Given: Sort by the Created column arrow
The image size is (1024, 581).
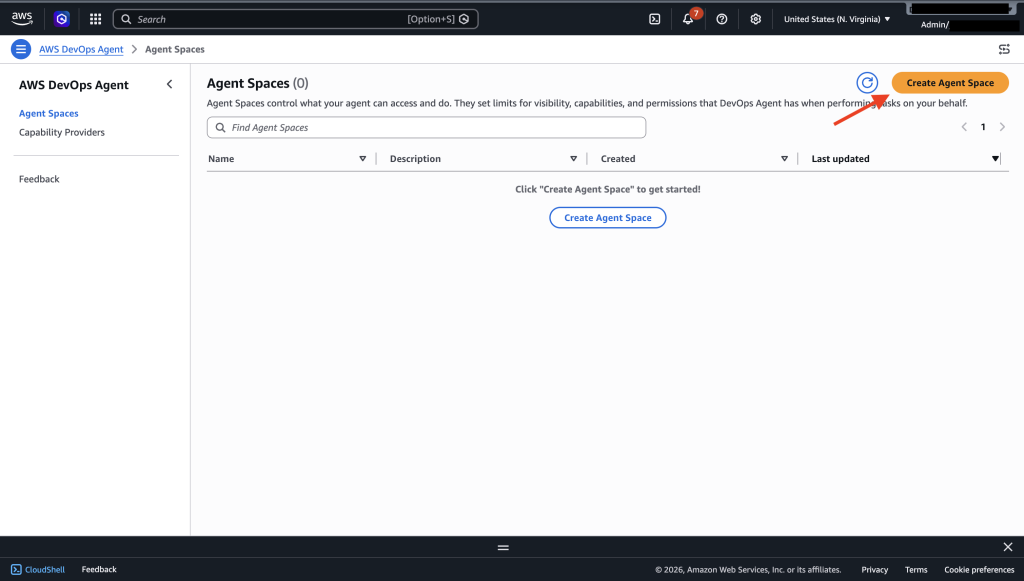Looking at the screenshot, I should tap(784, 159).
